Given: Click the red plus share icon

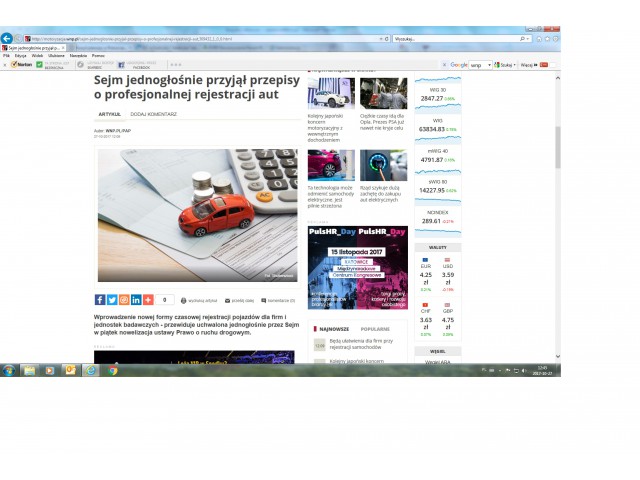Looking at the screenshot, I should tap(148, 300).
